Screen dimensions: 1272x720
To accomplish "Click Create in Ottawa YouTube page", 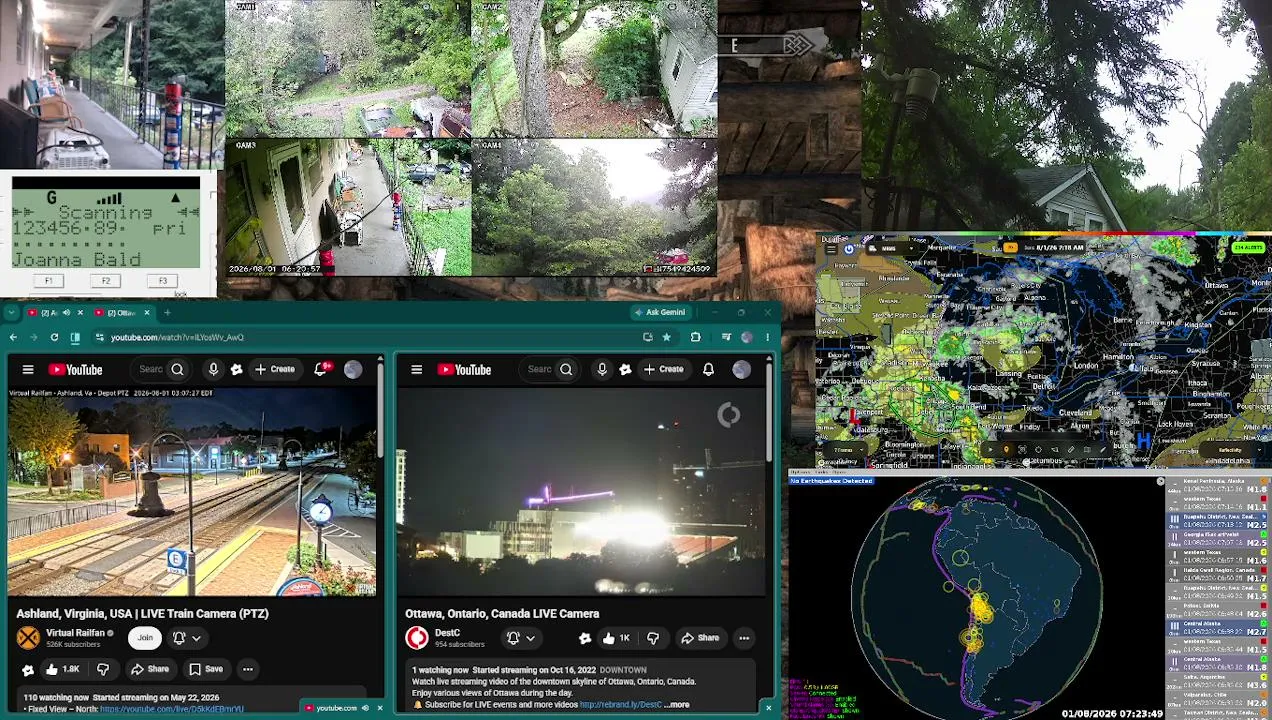I will (x=664, y=370).
